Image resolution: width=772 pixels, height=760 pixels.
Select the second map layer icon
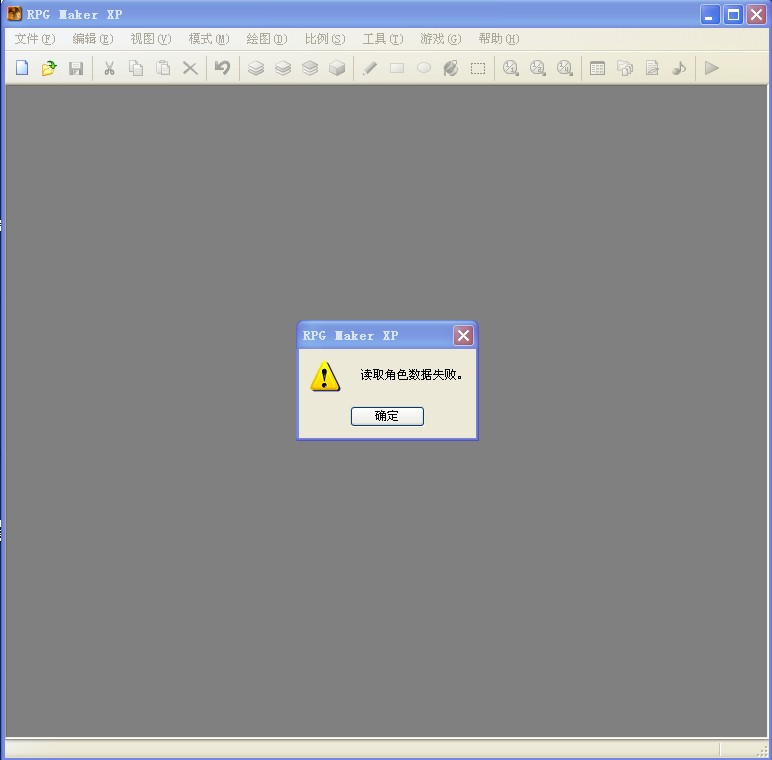tap(283, 68)
